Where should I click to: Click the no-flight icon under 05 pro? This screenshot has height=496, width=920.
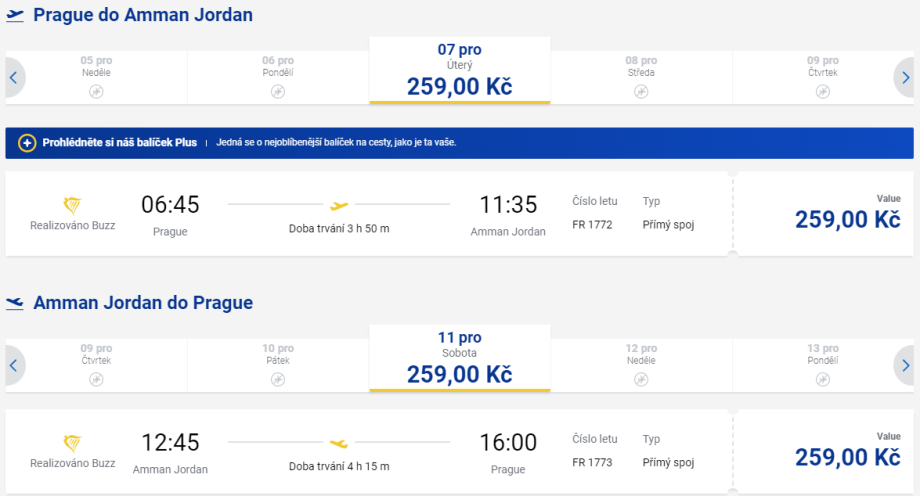[96, 92]
